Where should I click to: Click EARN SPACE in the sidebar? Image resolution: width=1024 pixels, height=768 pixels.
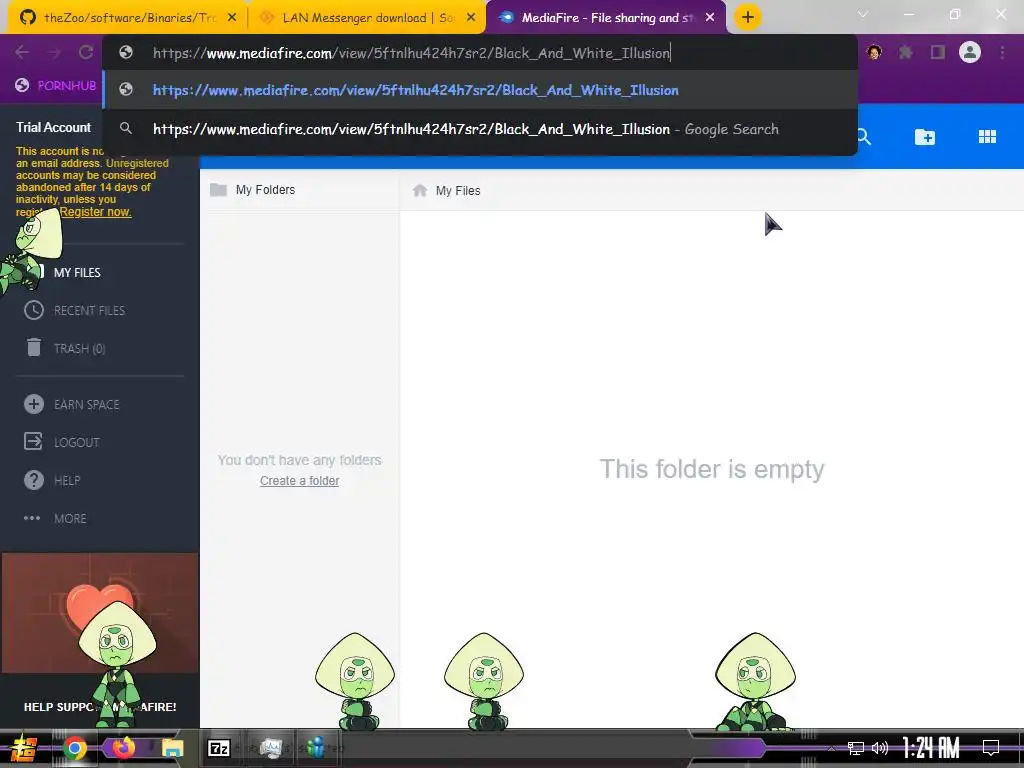tap(87, 405)
